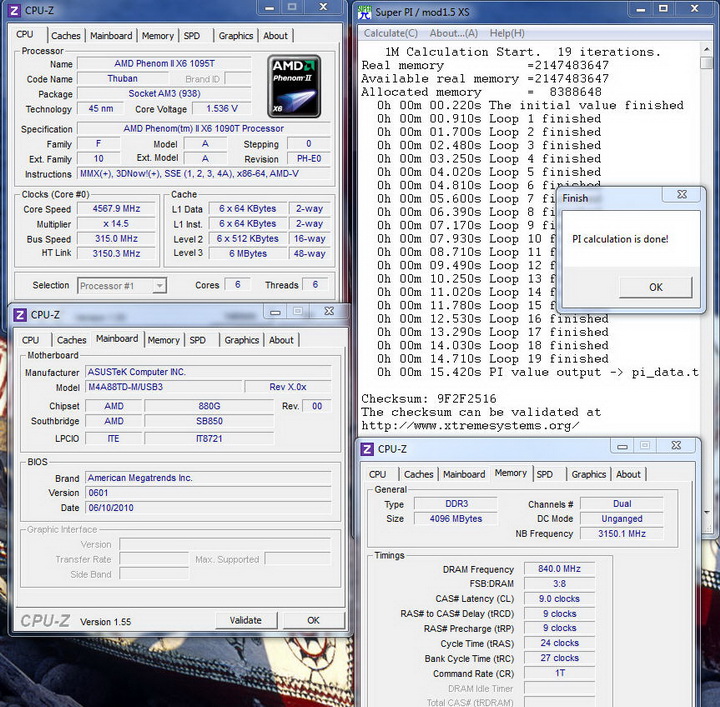Click the FSB:DRAM ratio value 3:8

[x=559, y=584]
